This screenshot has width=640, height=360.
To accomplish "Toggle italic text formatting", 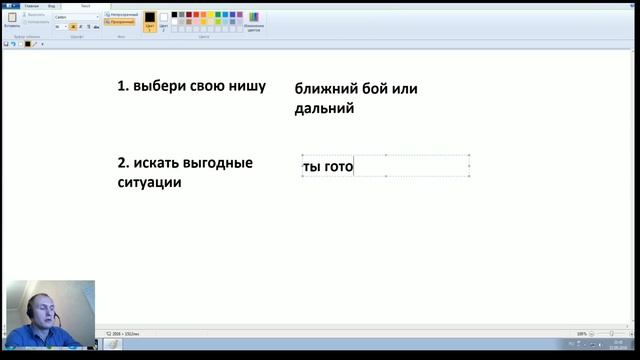I will (x=81, y=27).
